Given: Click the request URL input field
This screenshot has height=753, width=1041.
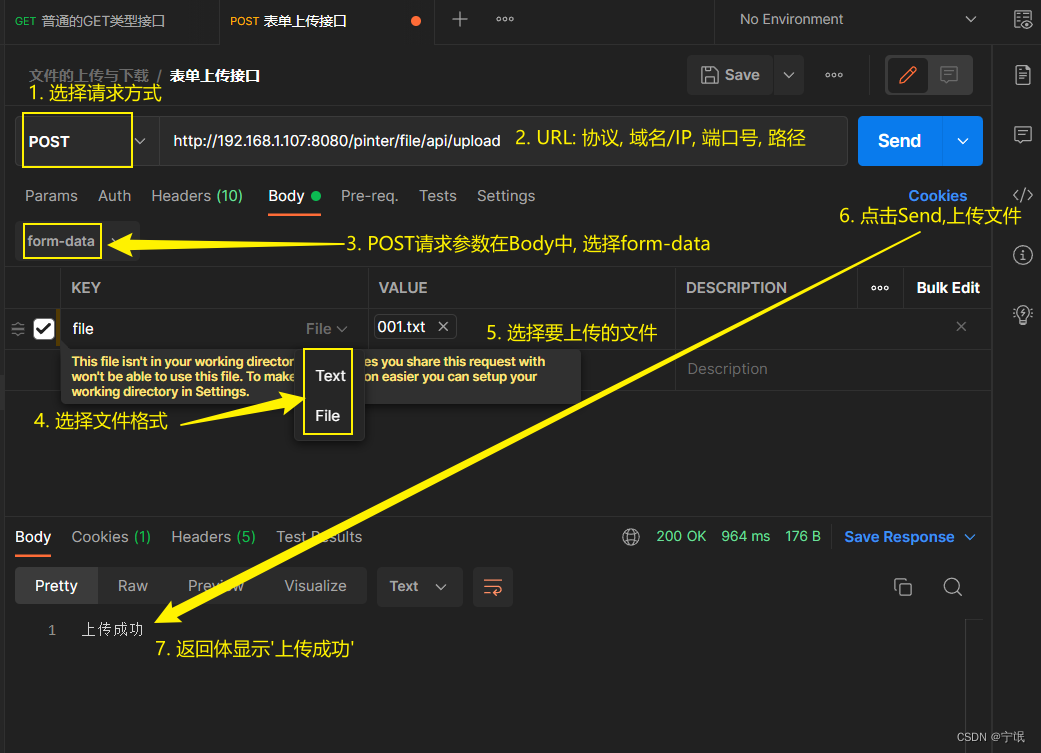Looking at the screenshot, I should (x=337, y=141).
